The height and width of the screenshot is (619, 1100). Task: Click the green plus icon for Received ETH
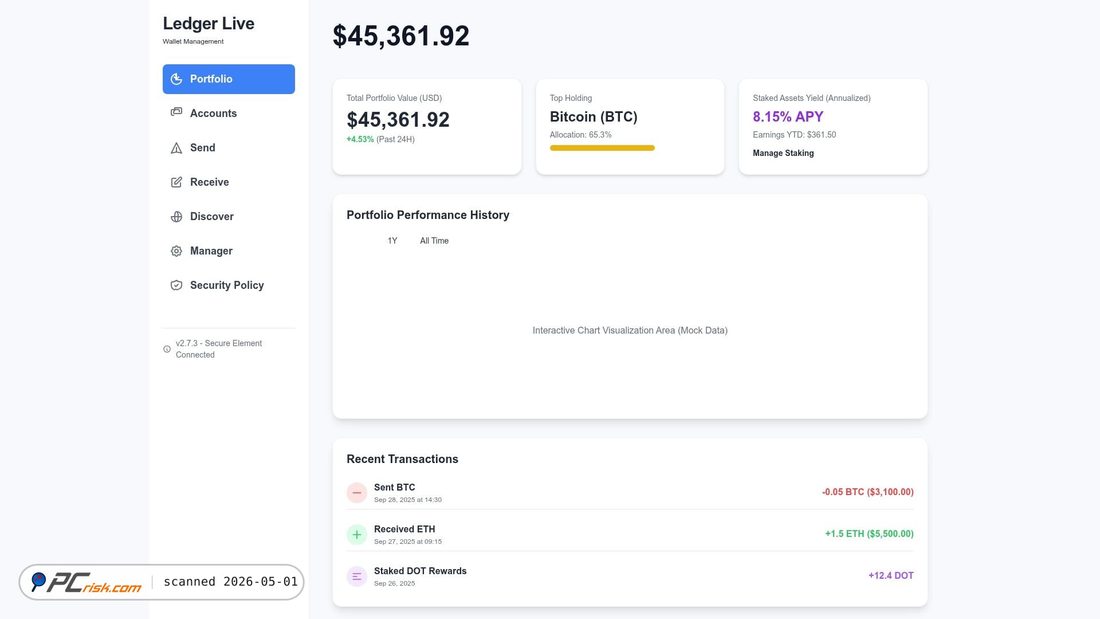(356, 535)
